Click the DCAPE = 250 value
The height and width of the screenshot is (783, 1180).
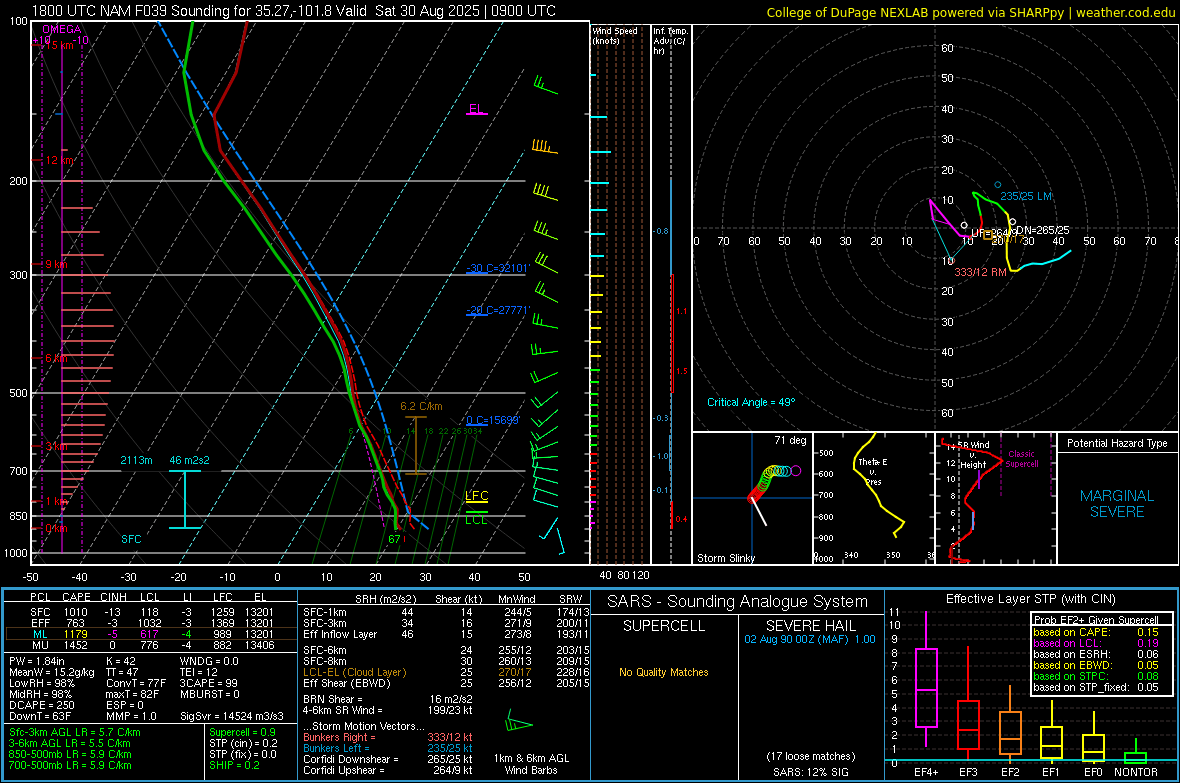(x=42, y=705)
